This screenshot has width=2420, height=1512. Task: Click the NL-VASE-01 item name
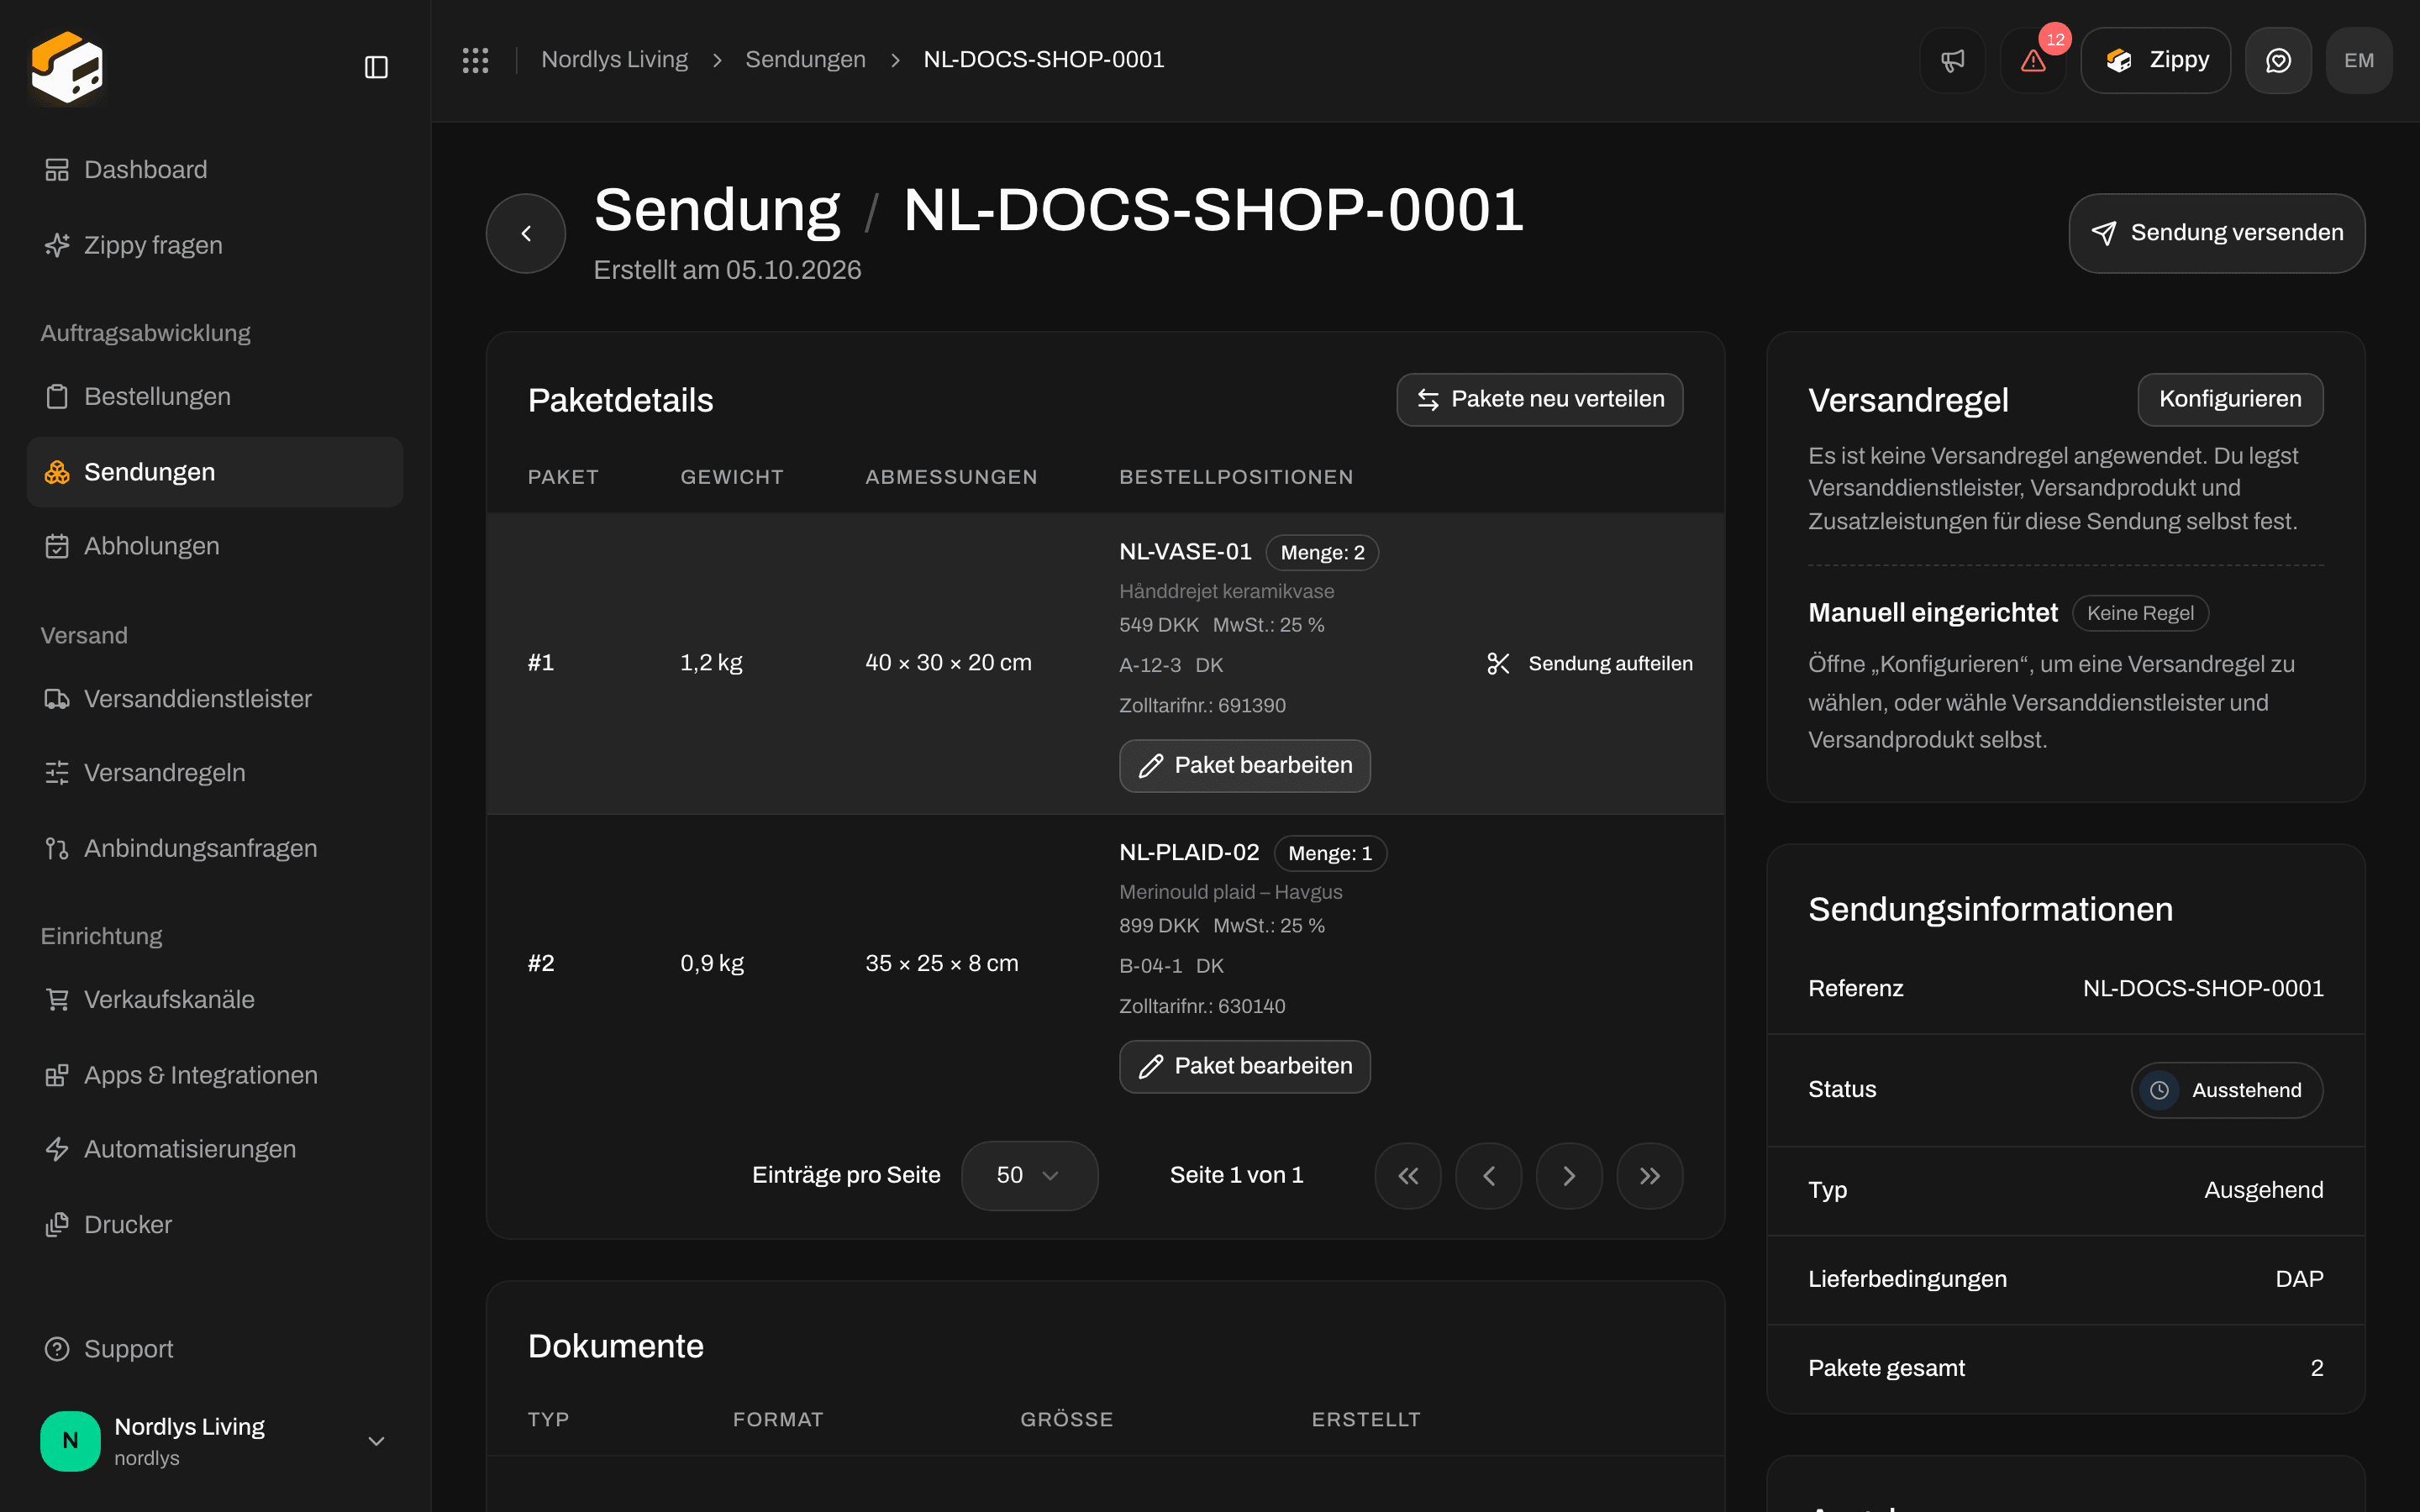[1185, 552]
